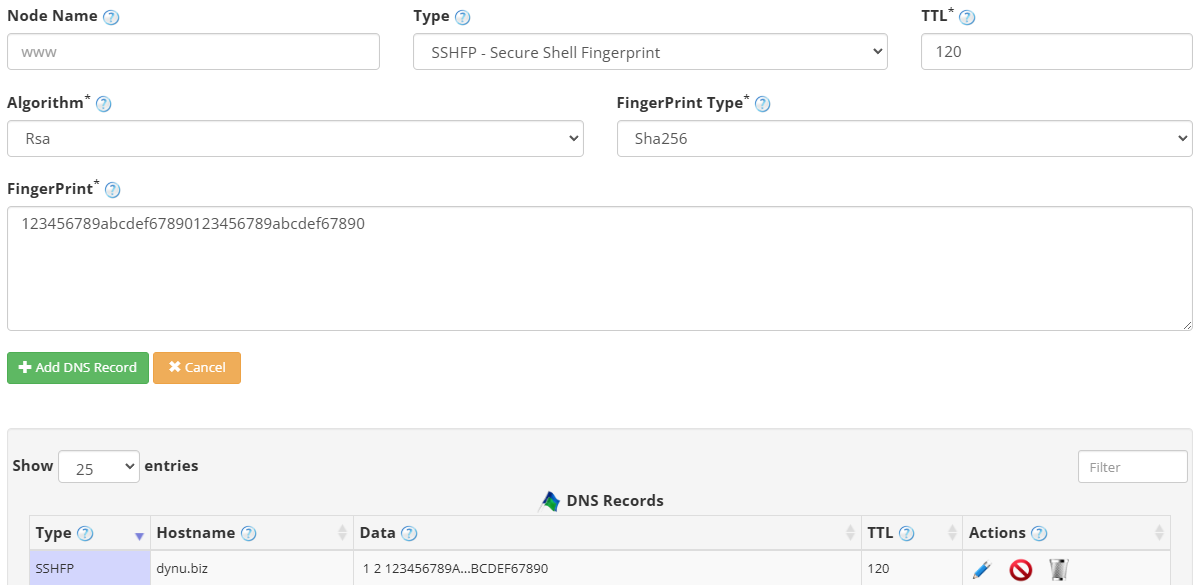The width and height of the screenshot is (1204, 585).
Task: Cancel the DNS record form
Action: (197, 367)
